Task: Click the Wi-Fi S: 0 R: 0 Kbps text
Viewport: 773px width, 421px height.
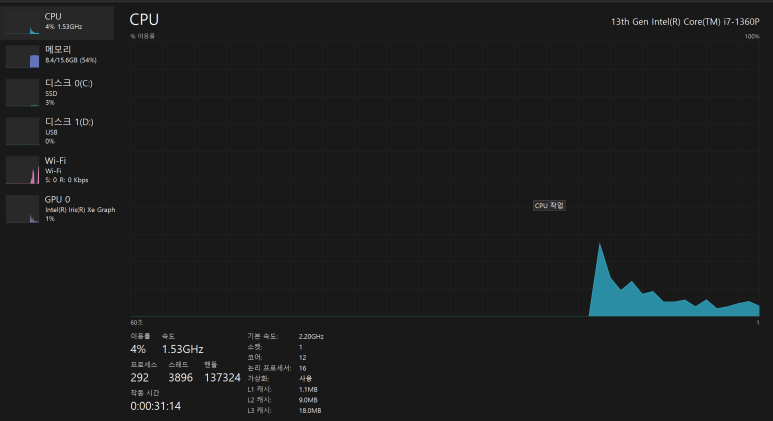Action: click(67, 180)
